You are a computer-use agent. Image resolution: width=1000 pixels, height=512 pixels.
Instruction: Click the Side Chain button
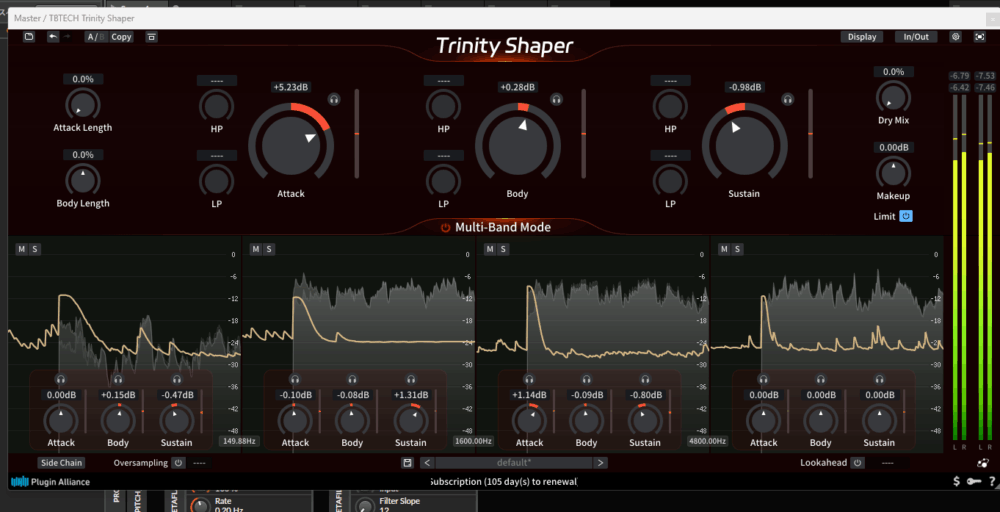[61, 463]
